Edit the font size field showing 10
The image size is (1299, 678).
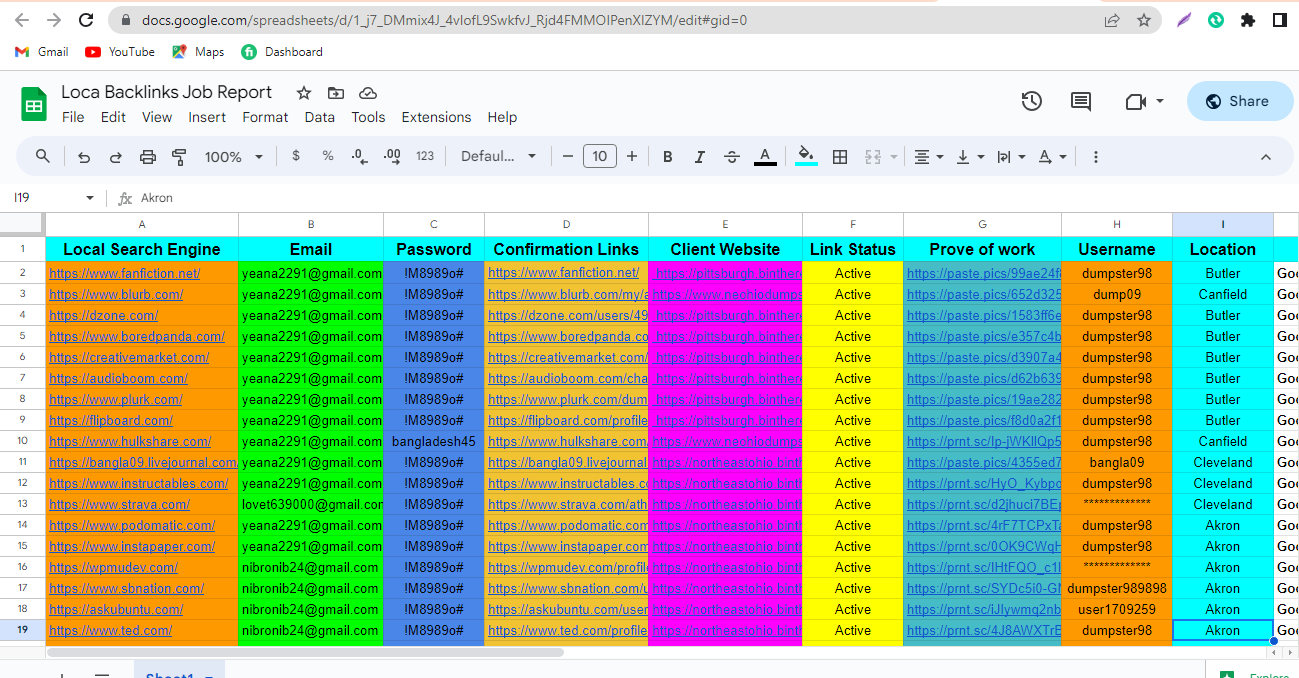point(599,156)
